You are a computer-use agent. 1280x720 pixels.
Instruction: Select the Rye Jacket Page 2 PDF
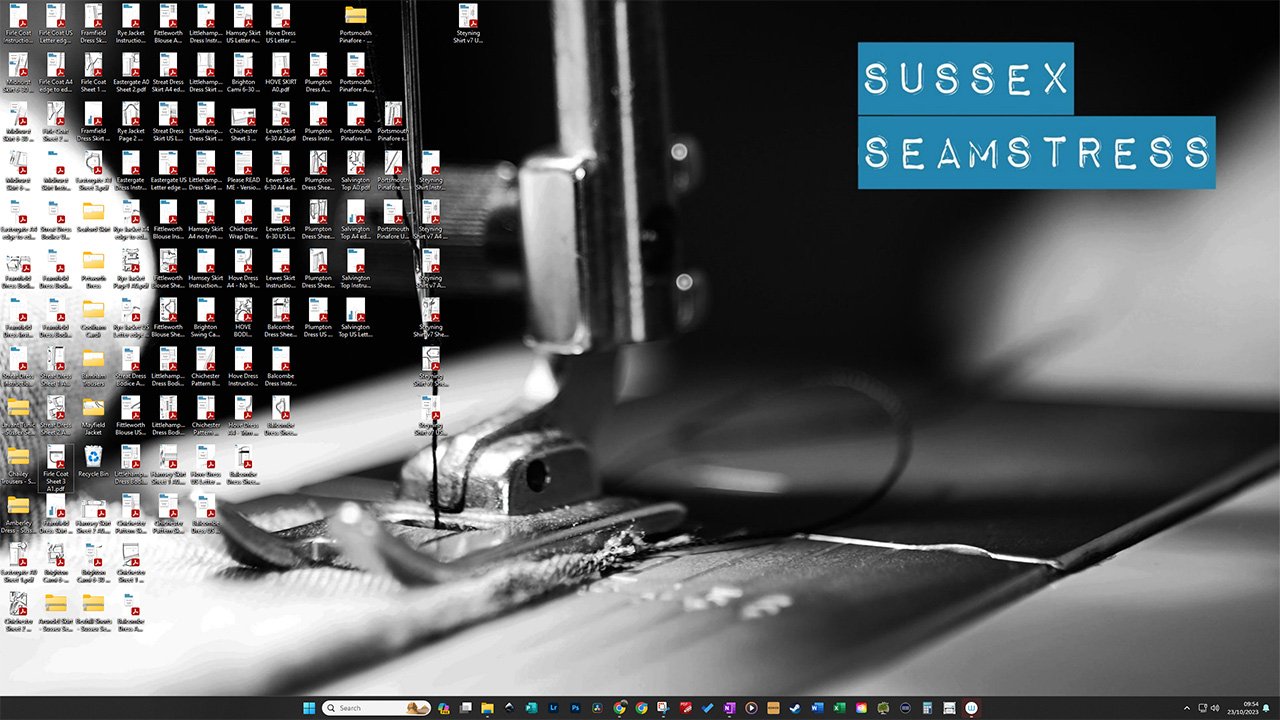point(131,124)
